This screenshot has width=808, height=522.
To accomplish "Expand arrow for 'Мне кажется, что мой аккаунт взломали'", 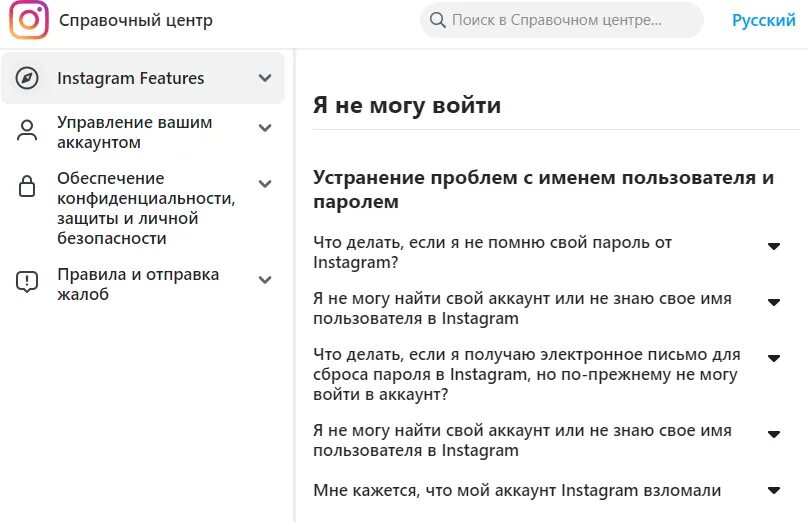I will point(773,490).
